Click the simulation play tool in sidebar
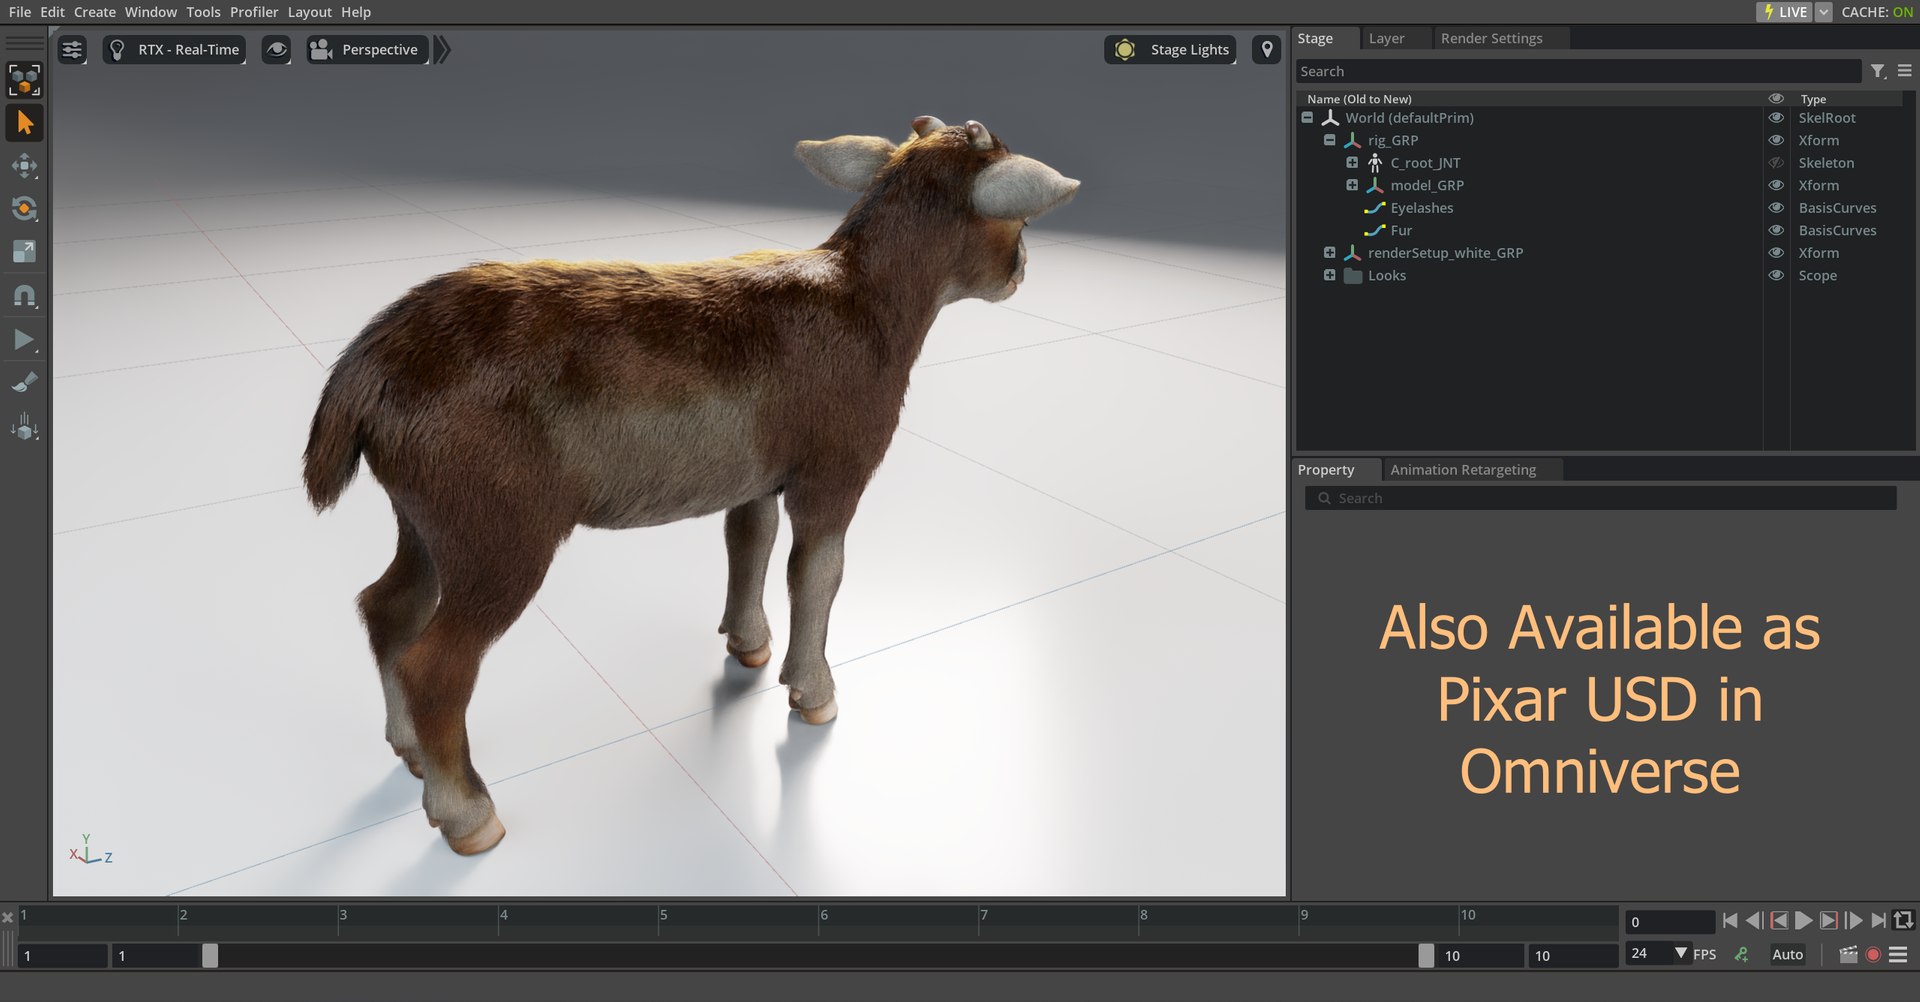The height and width of the screenshot is (1002, 1920). pyautogui.click(x=24, y=340)
